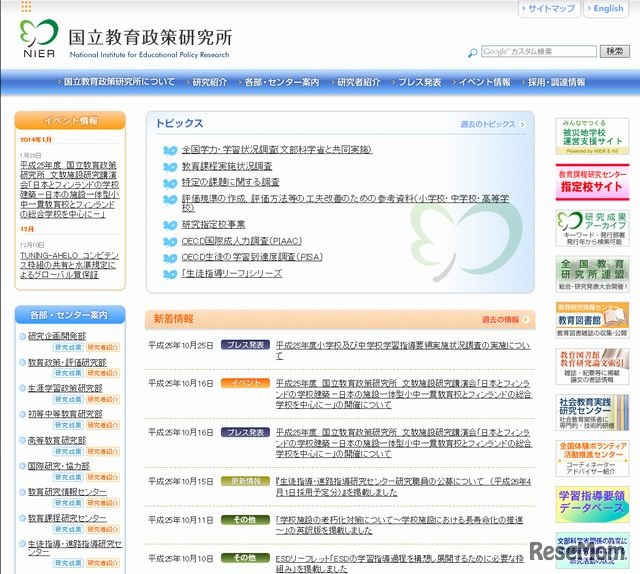
Task: Open 過去の情報 link in 新着情報
Action: (x=500, y=320)
